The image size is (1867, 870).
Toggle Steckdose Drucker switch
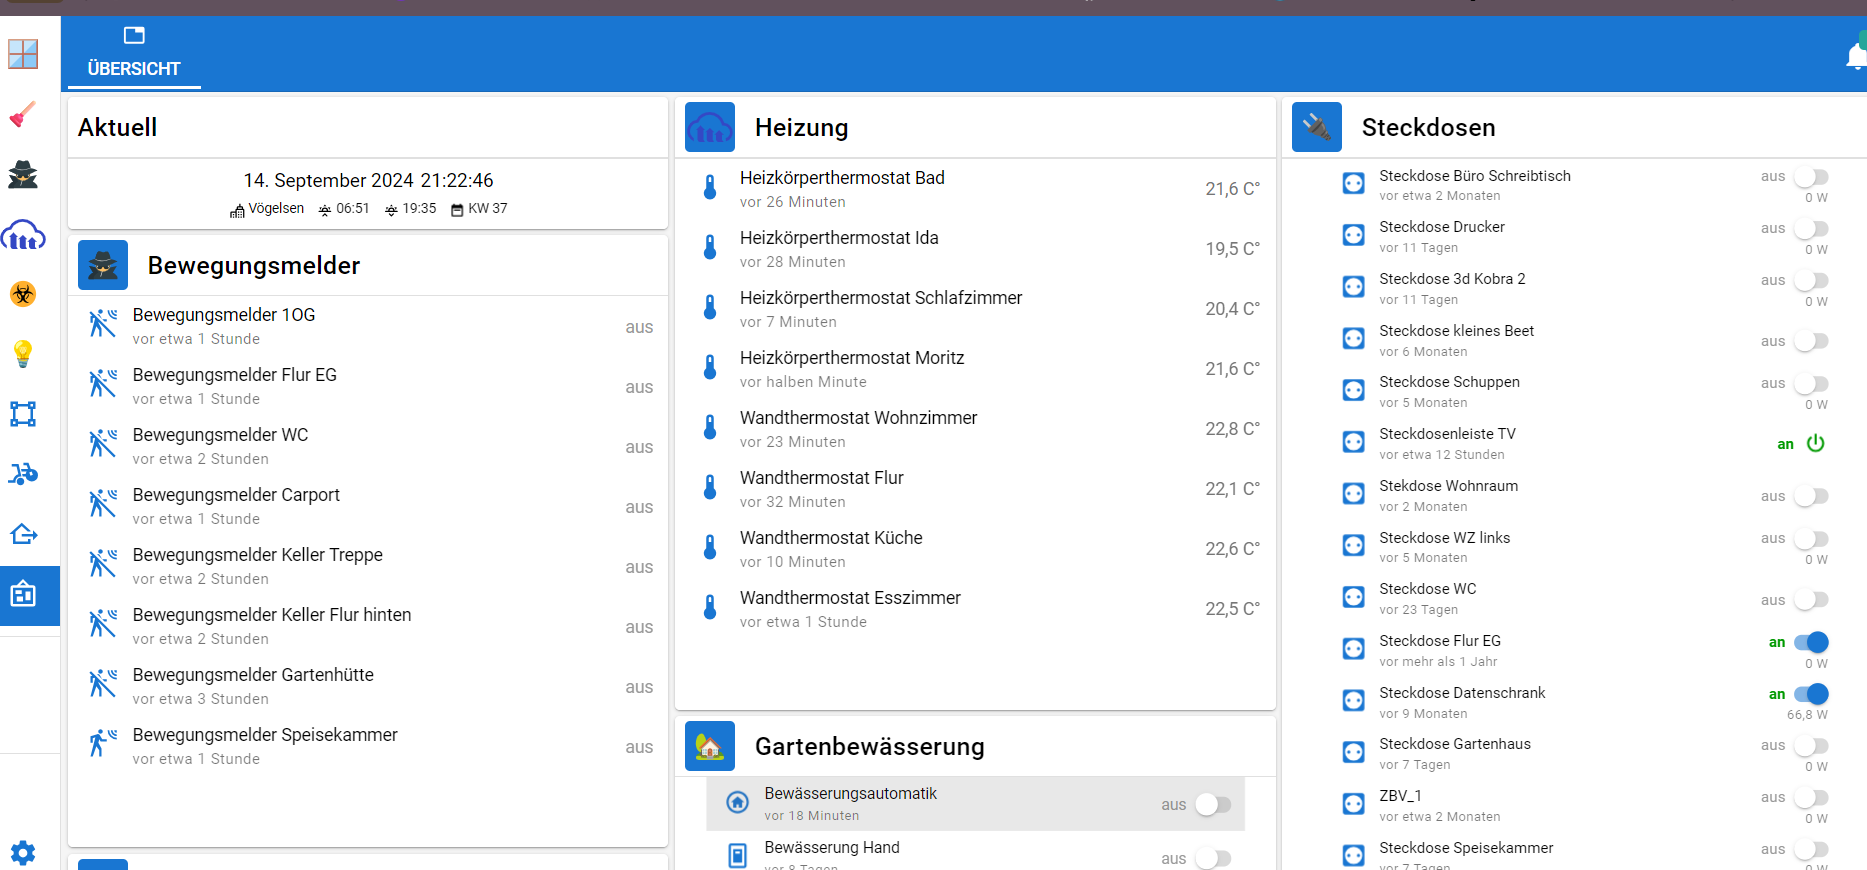click(x=1811, y=229)
